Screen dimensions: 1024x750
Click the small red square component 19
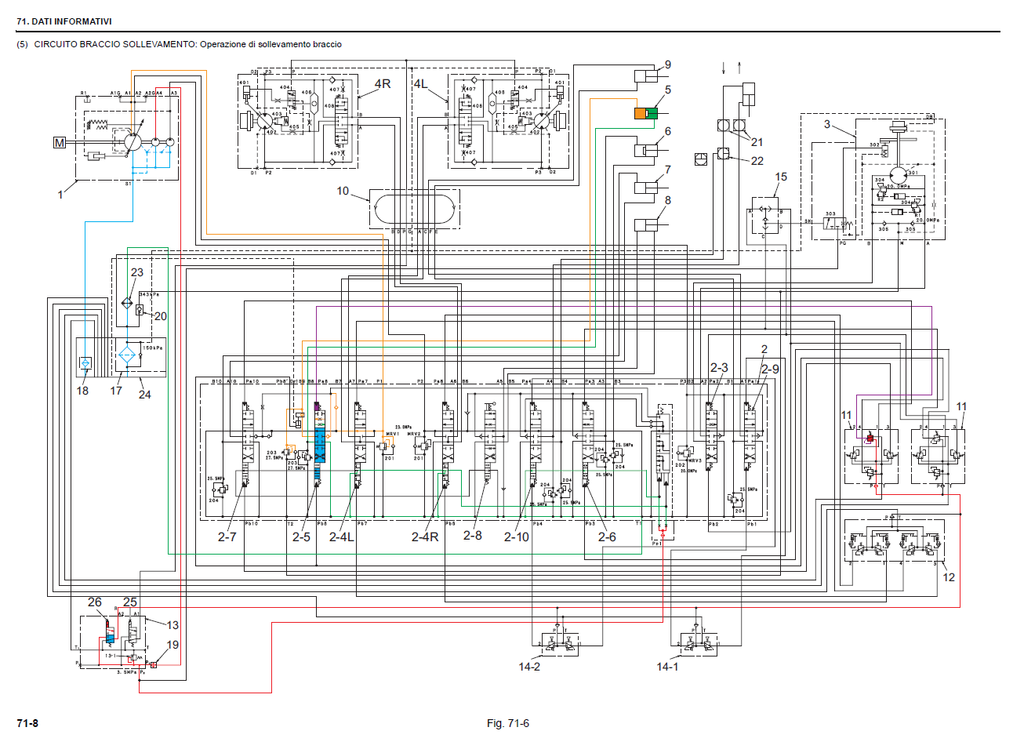[x=153, y=664]
